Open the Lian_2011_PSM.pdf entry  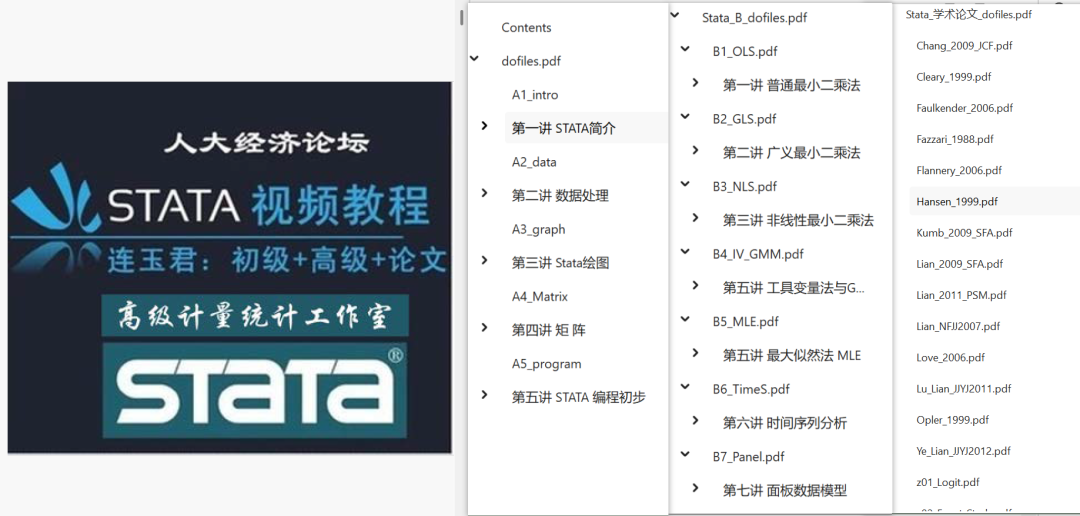[961, 295]
